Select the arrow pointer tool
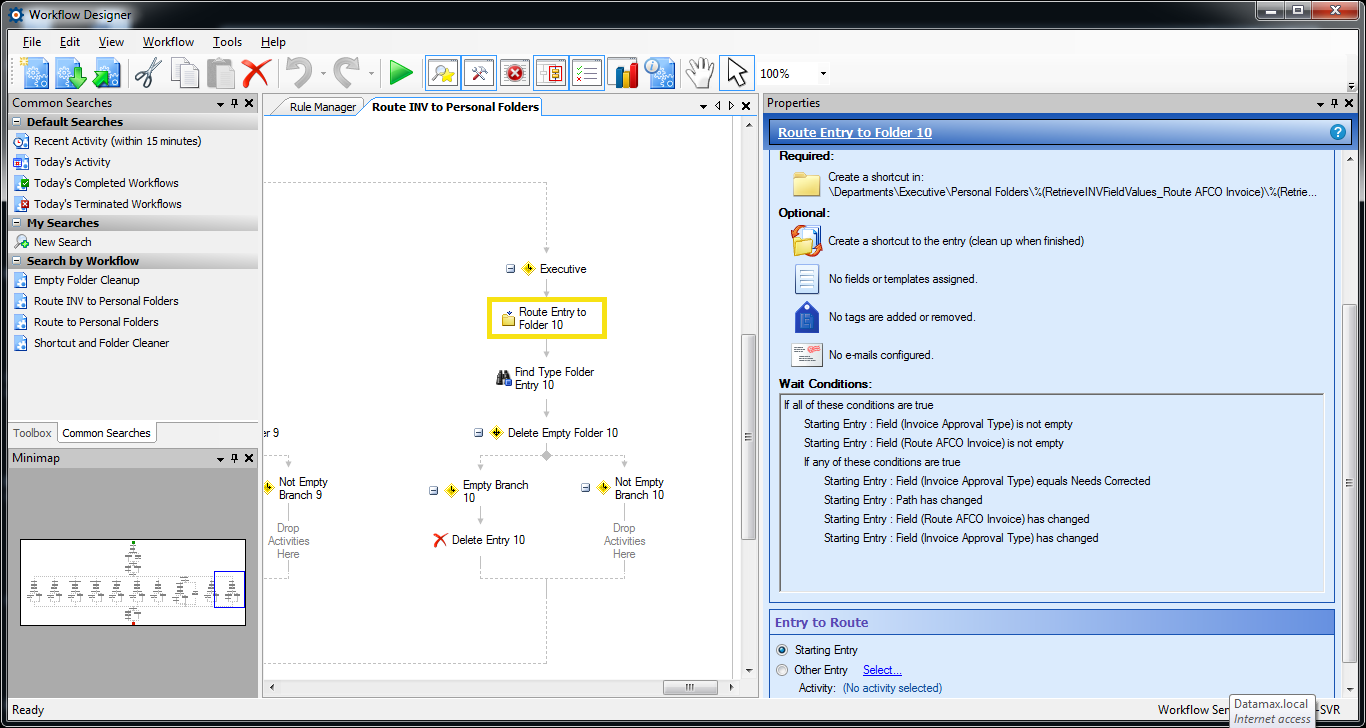Screen dimensions: 1366x728 [736, 73]
